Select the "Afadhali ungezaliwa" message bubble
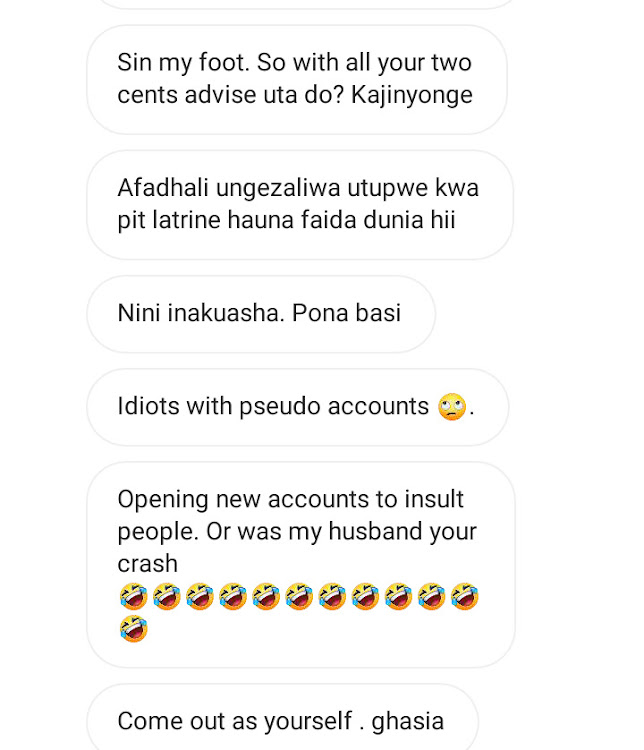The height and width of the screenshot is (750, 644). tap(300, 205)
